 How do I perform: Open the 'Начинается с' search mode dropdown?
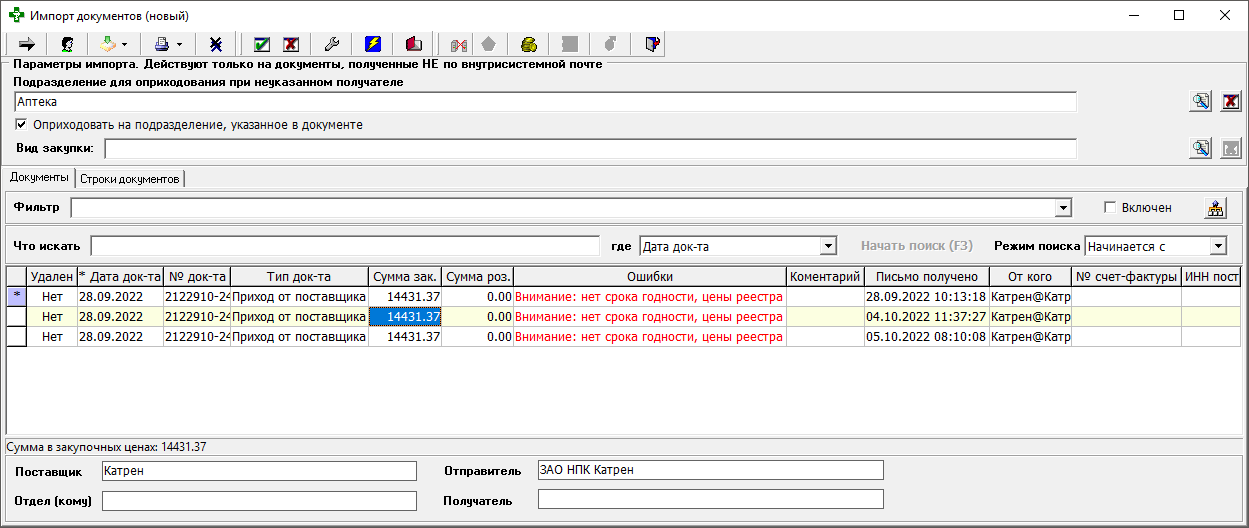[1217, 246]
